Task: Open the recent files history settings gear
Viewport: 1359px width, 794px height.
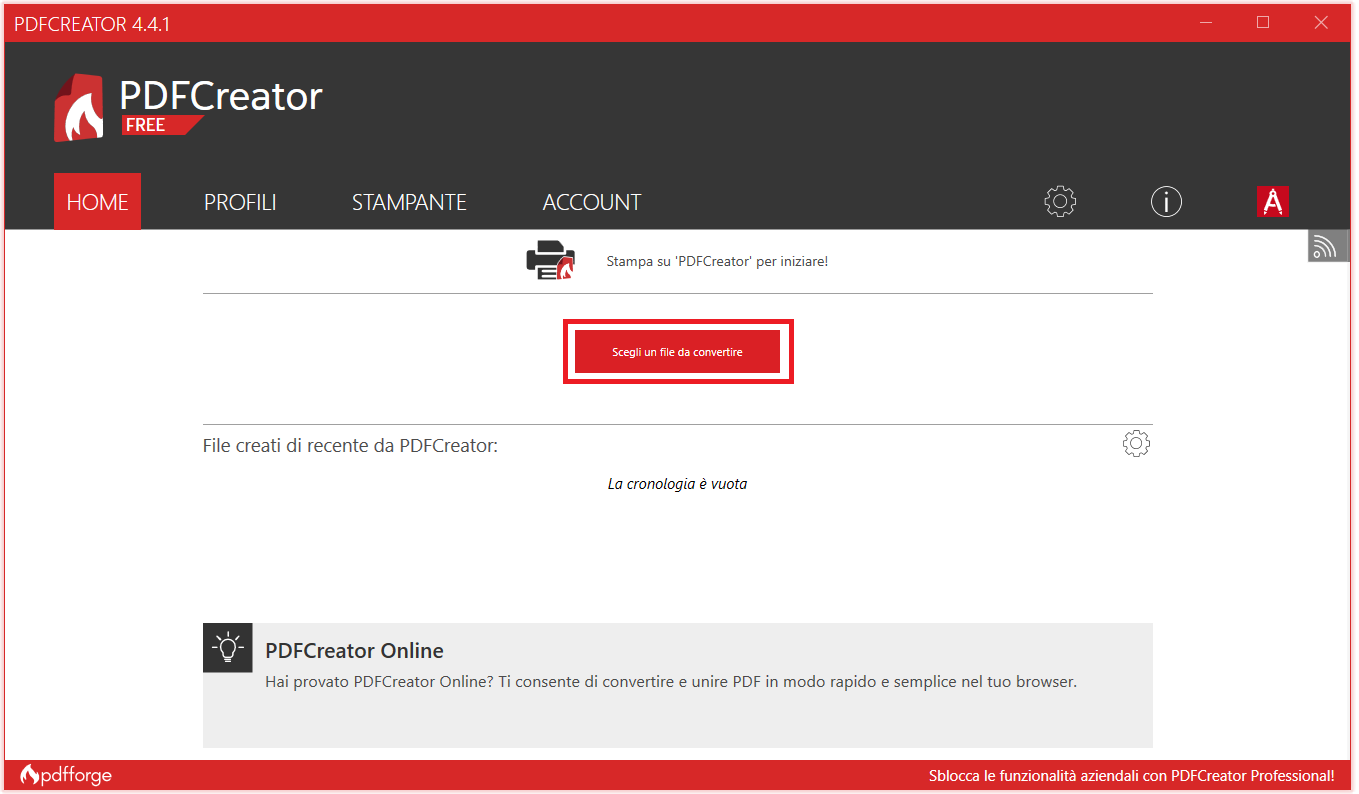Action: pyautogui.click(x=1136, y=443)
